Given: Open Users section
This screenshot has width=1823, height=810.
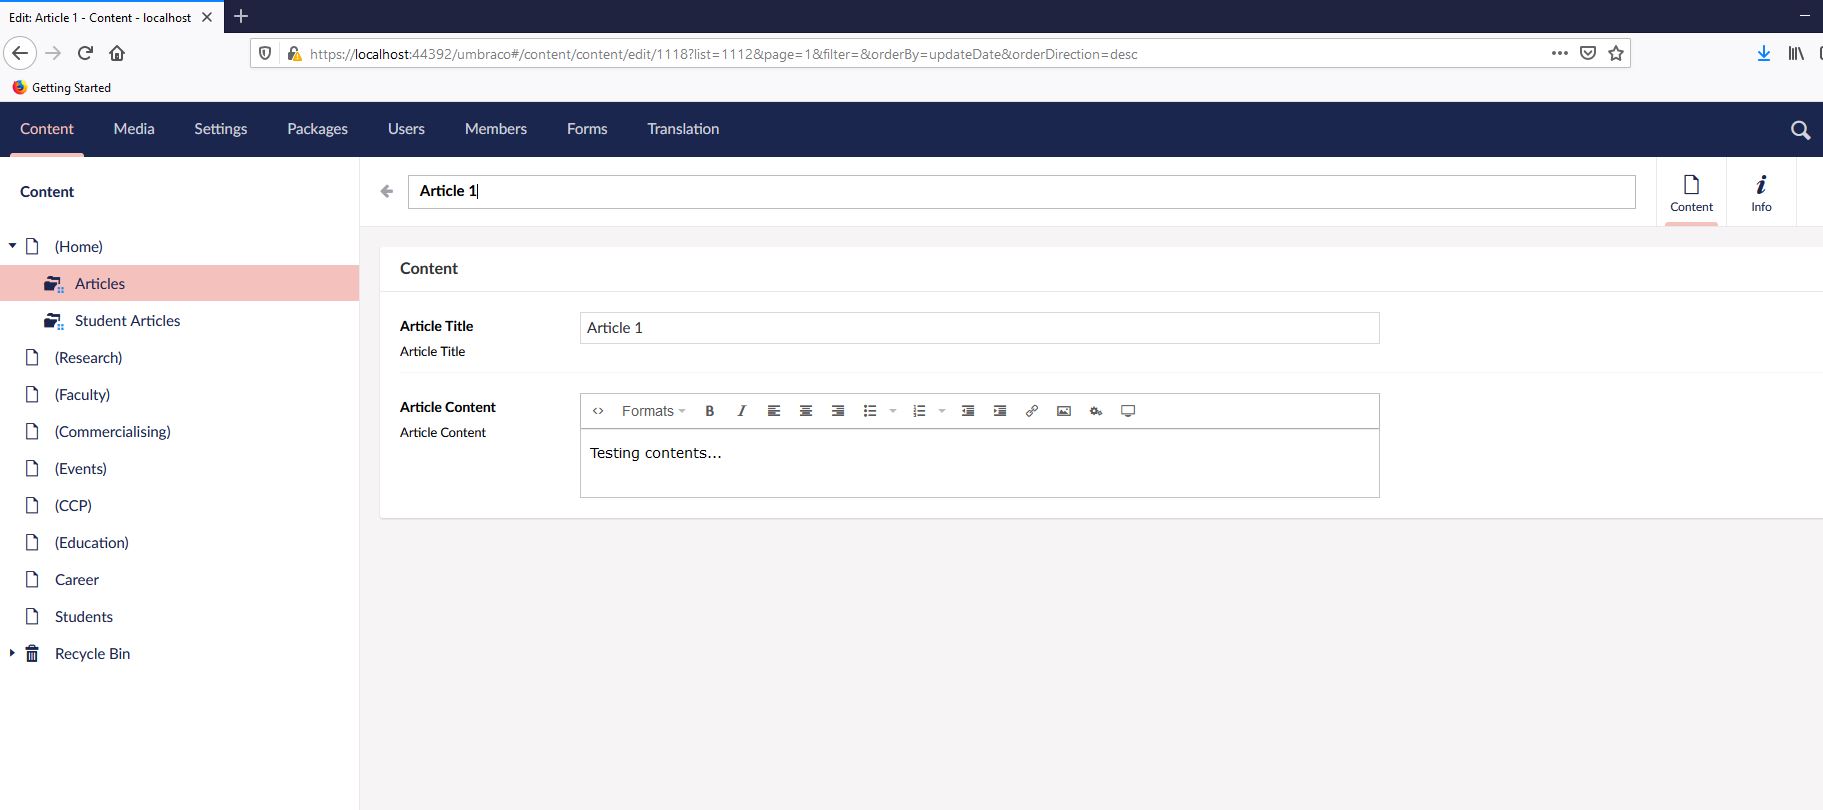Looking at the screenshot, I should (x=406, y=129).
